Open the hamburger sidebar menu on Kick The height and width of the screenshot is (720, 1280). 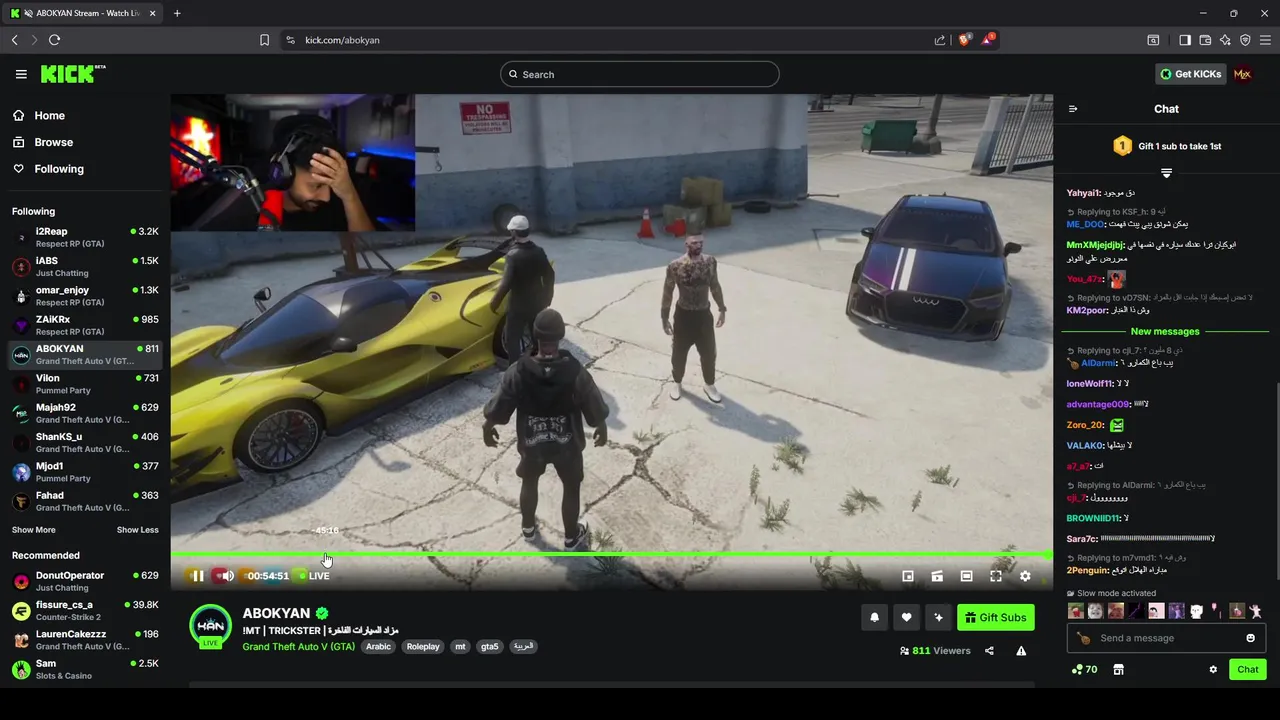coord(21,74)
